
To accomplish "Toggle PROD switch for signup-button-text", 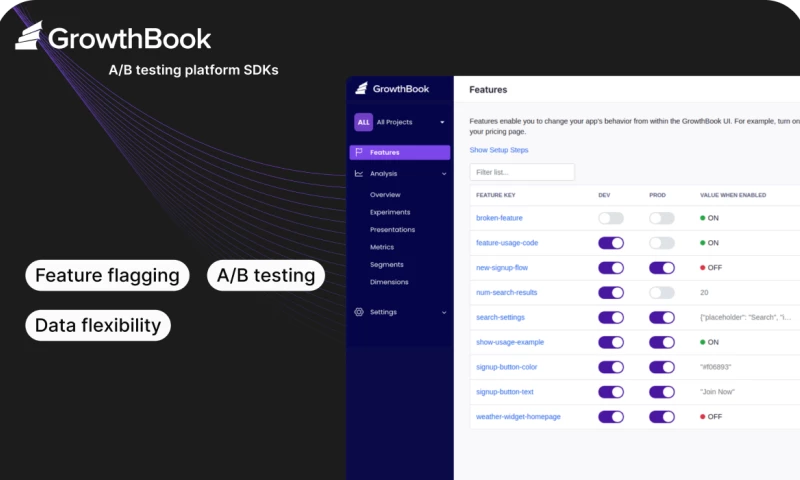I will coord(662,392).
